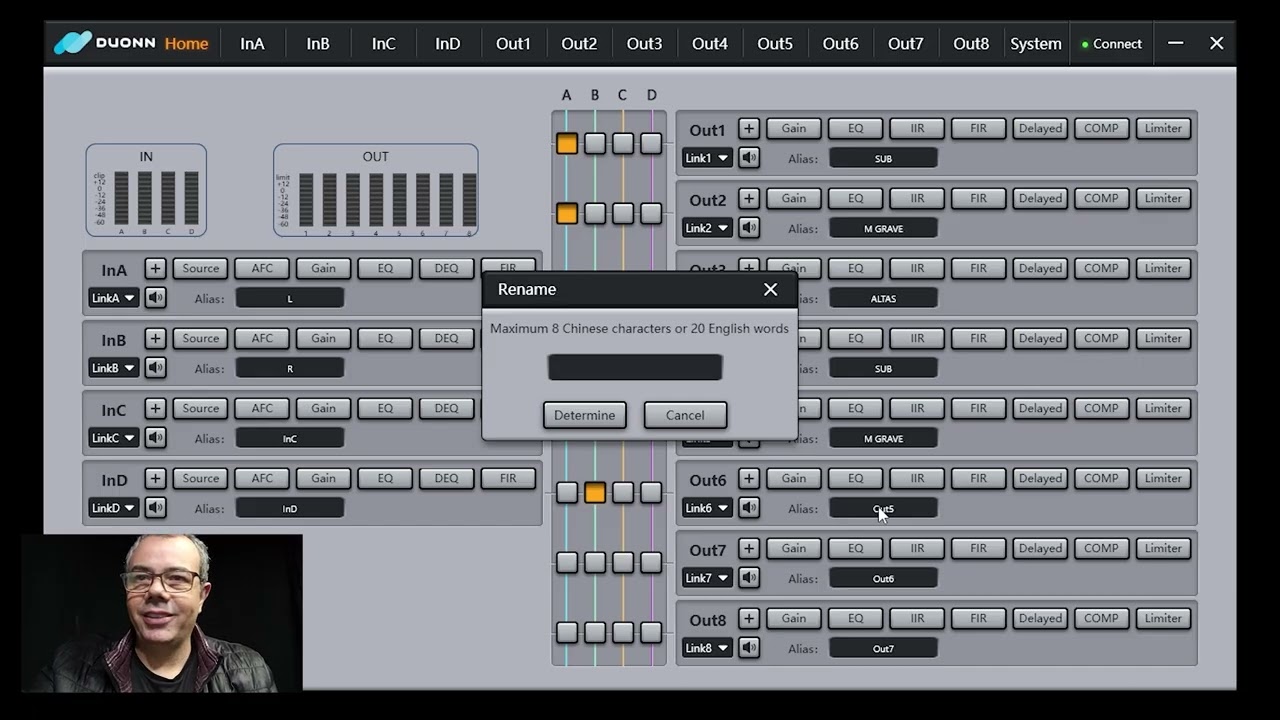The width and height of the screenshot is (1280, 720).
Task: Mute the InB channel speaker icon
Action: 155,368
